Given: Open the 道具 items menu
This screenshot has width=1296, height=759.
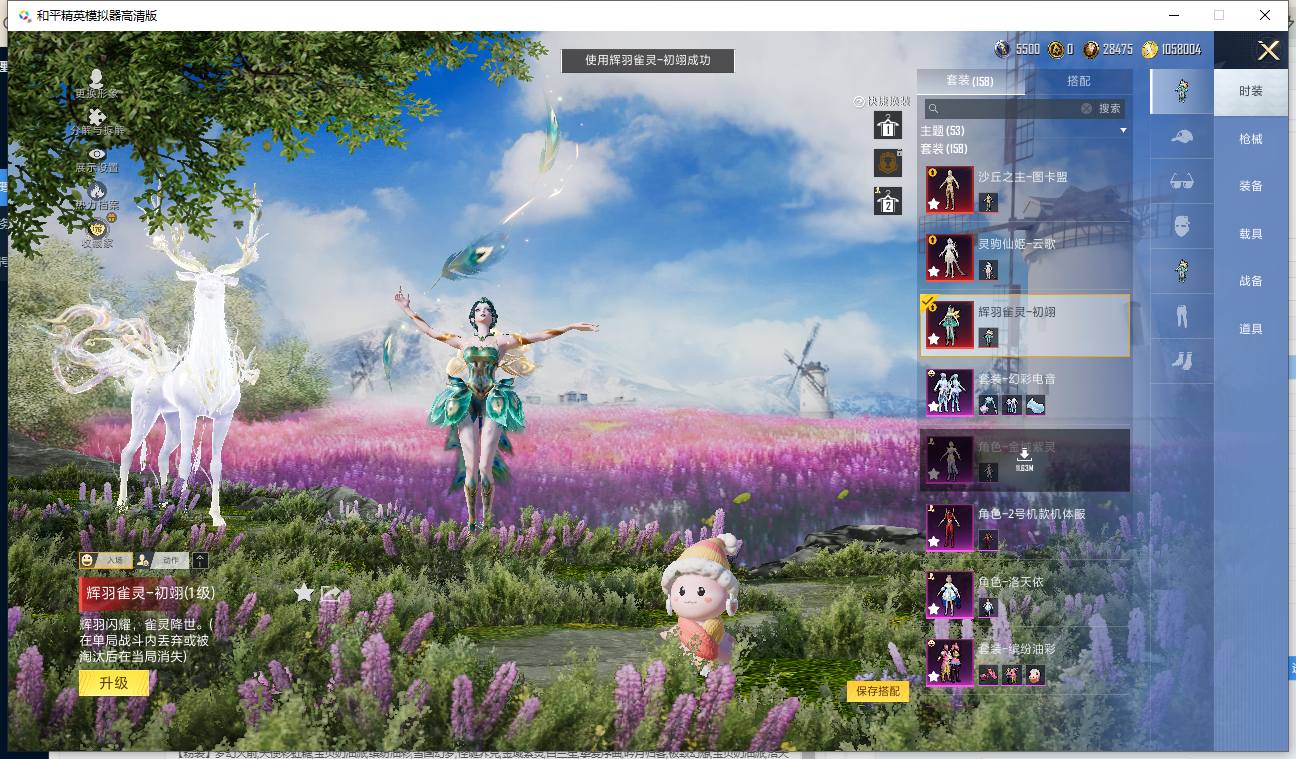Looking at the screenshot, I should tap(1251, 329).
